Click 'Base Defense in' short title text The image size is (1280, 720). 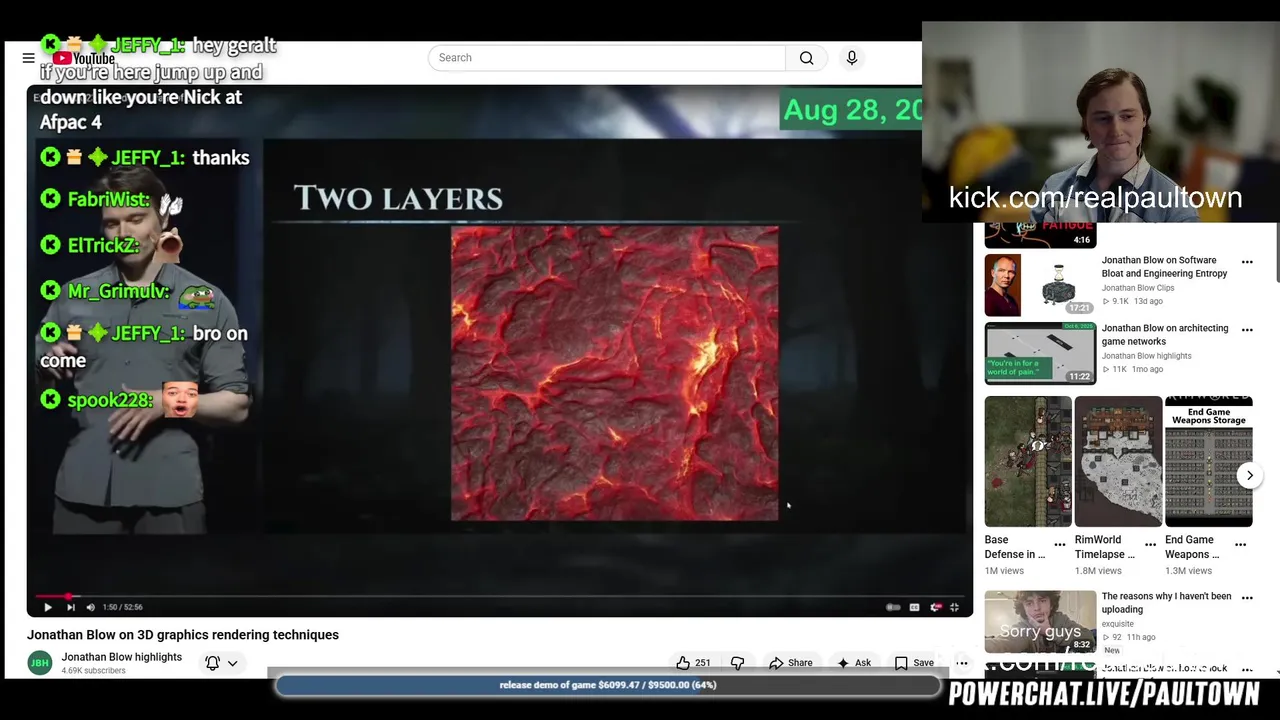pyautogui.click(x=1014, y=547)
